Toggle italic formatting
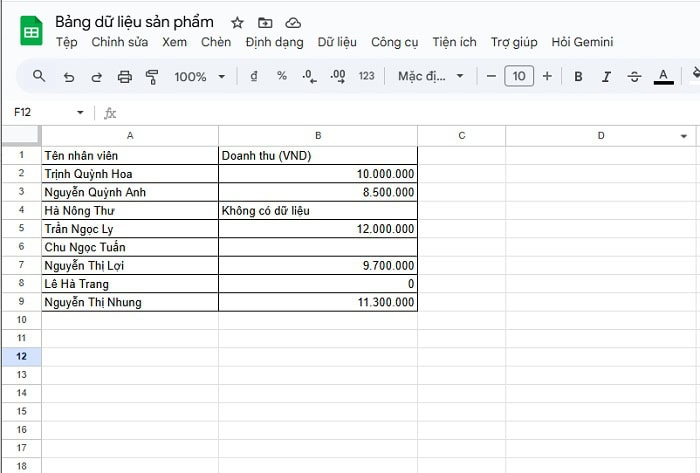This screenshot has height=473, width=700. click(x=606, y=77)
